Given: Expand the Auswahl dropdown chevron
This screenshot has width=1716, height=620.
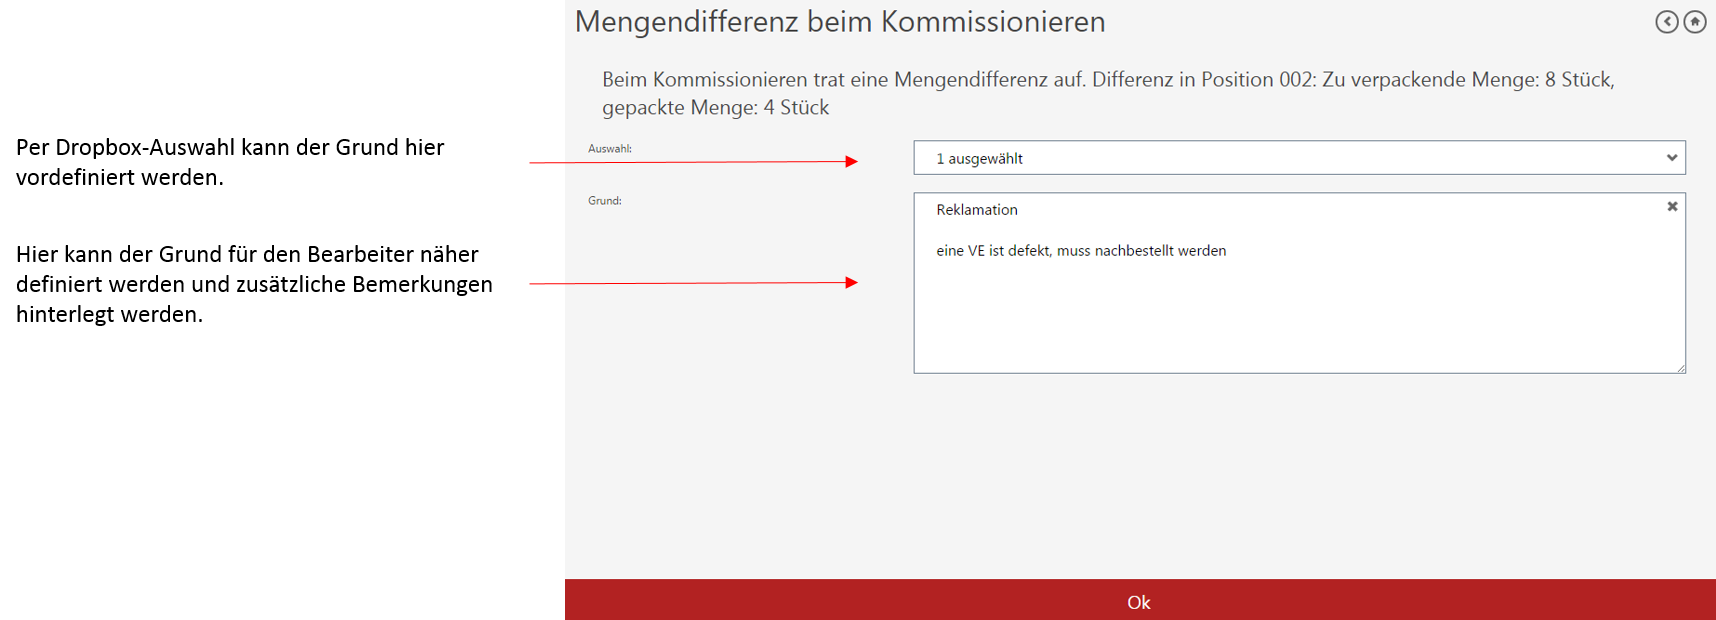Looking at the screenshot, I should coord(1671,158).
